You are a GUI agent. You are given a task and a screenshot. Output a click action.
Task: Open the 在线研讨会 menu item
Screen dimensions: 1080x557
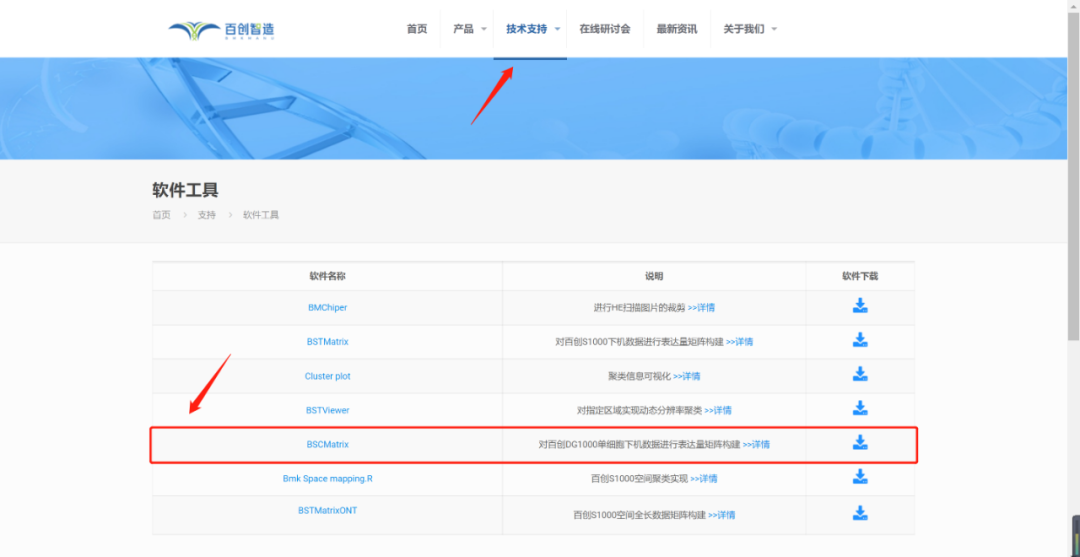[x=605, y=29]
